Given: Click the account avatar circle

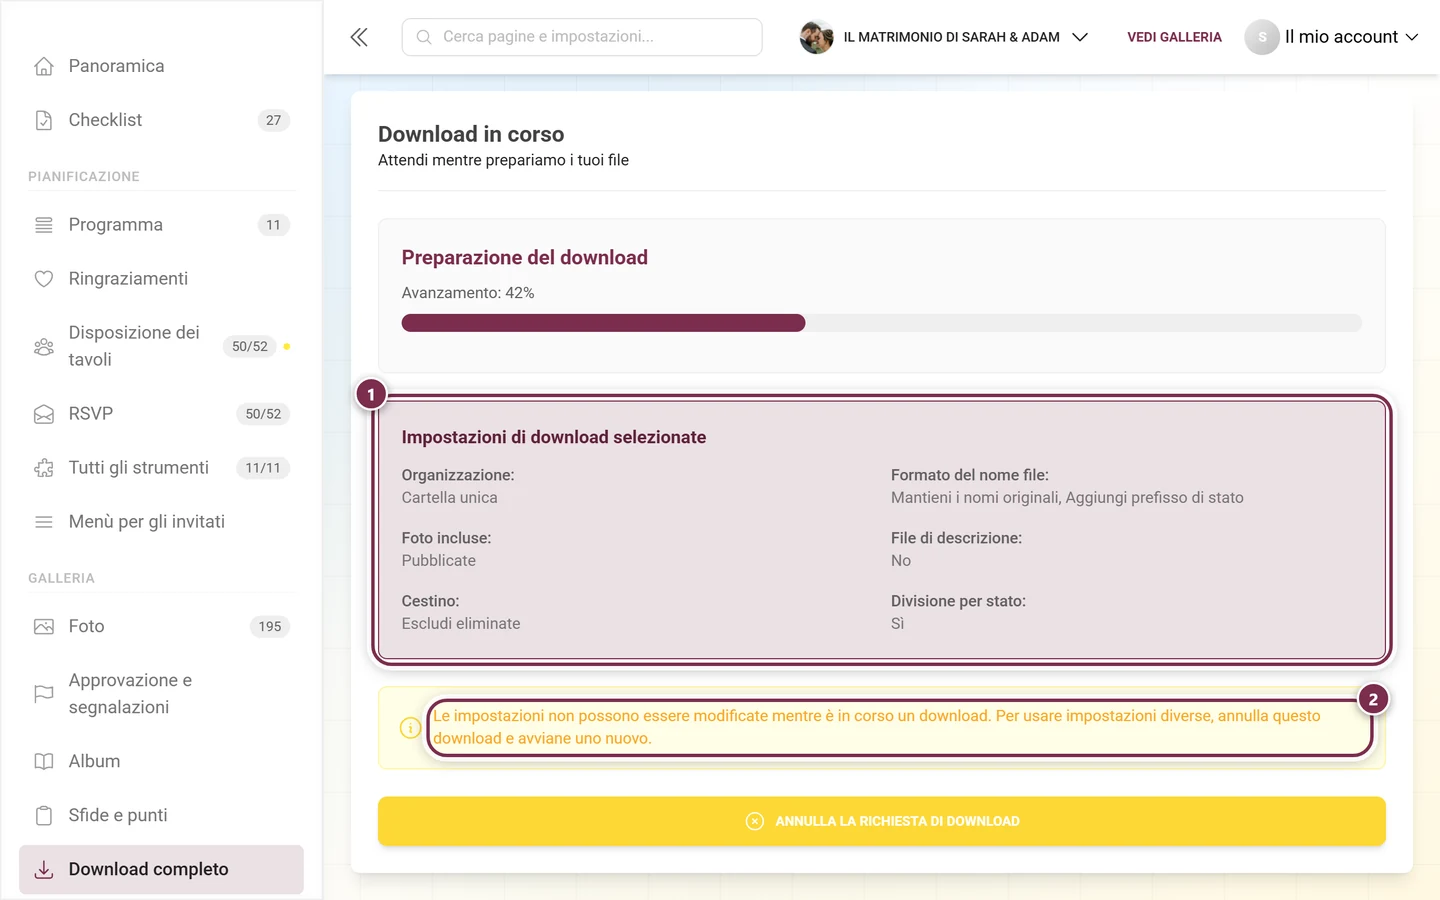Looking at the screenshot, I should coord(1262,37).
